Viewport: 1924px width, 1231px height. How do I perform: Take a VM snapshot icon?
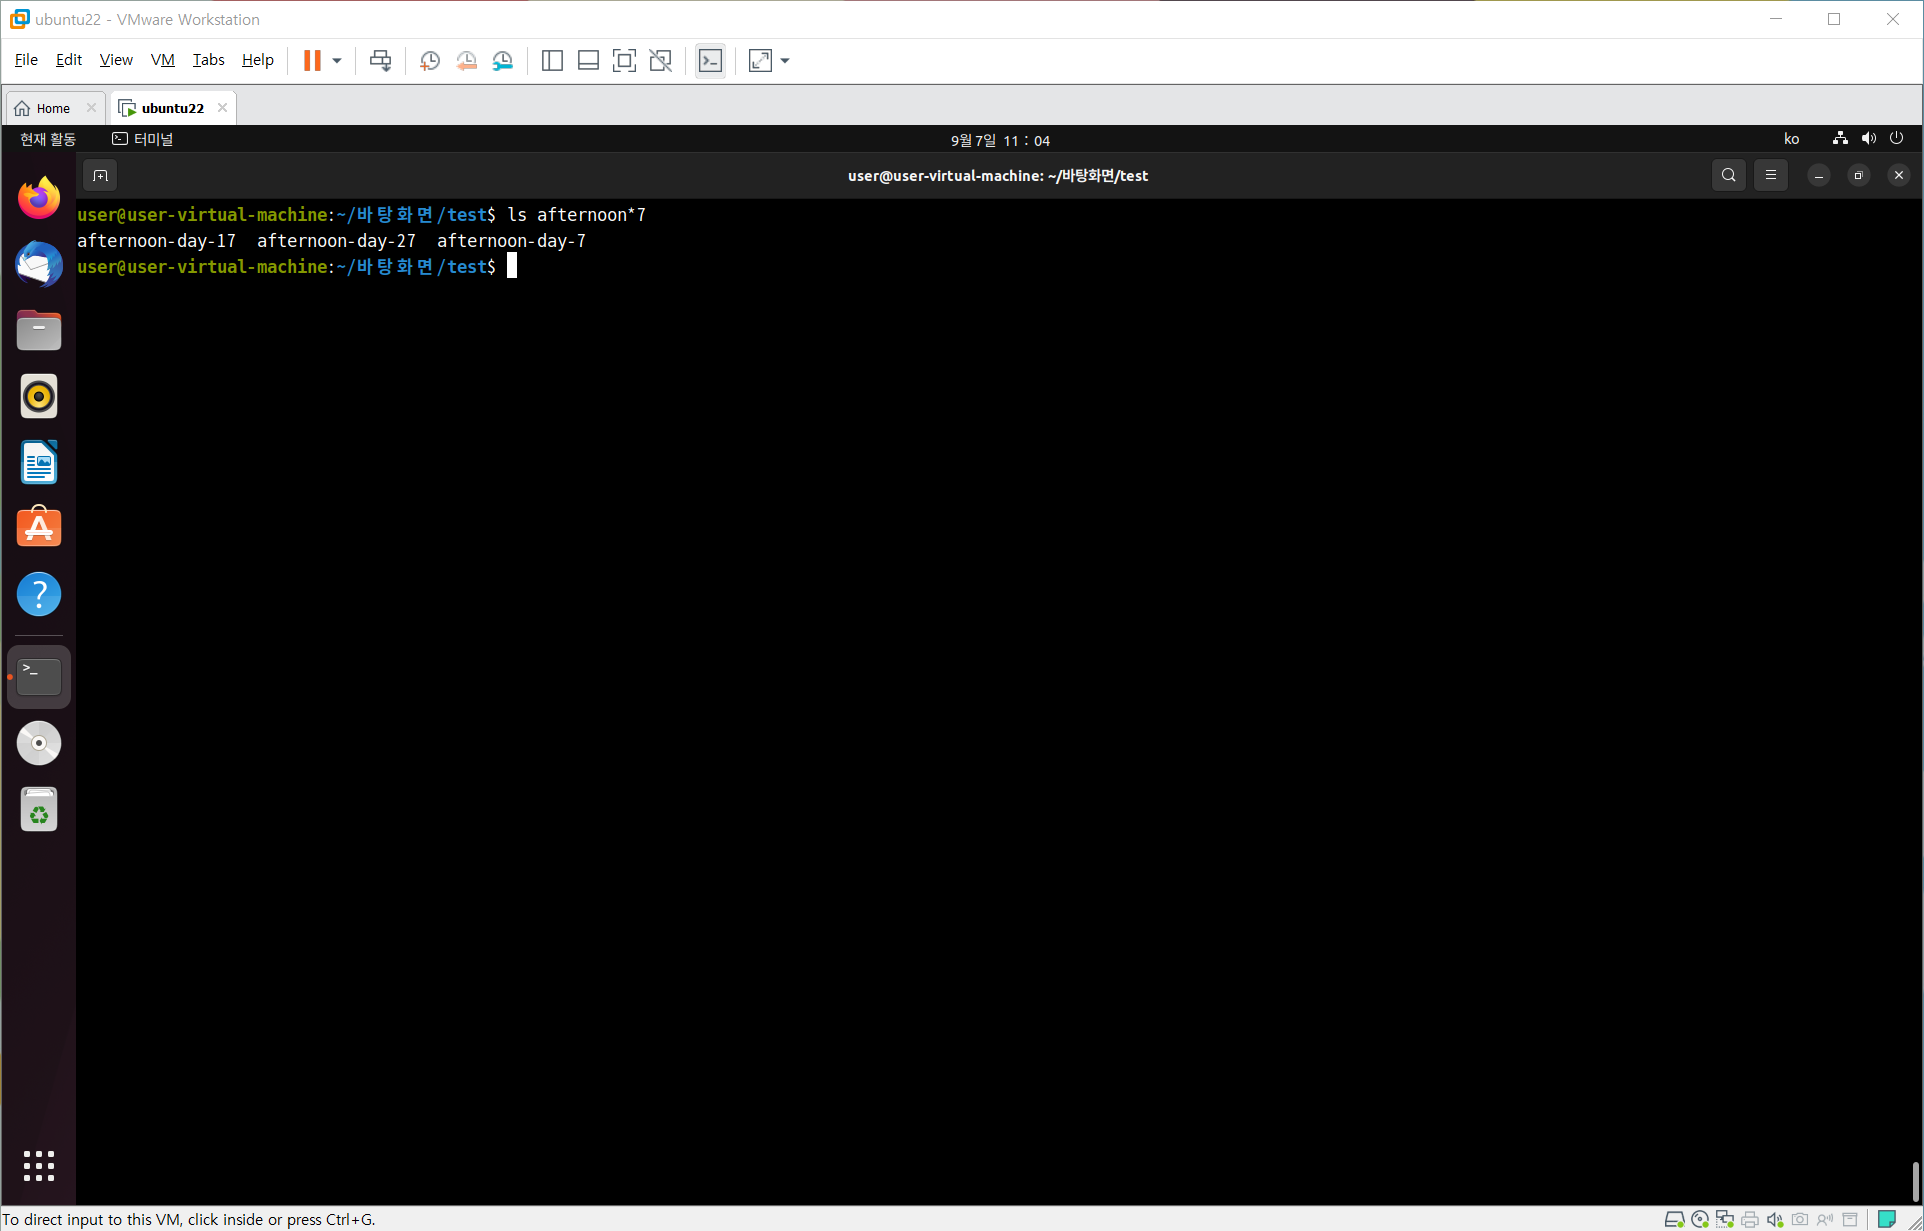(430, 61)
